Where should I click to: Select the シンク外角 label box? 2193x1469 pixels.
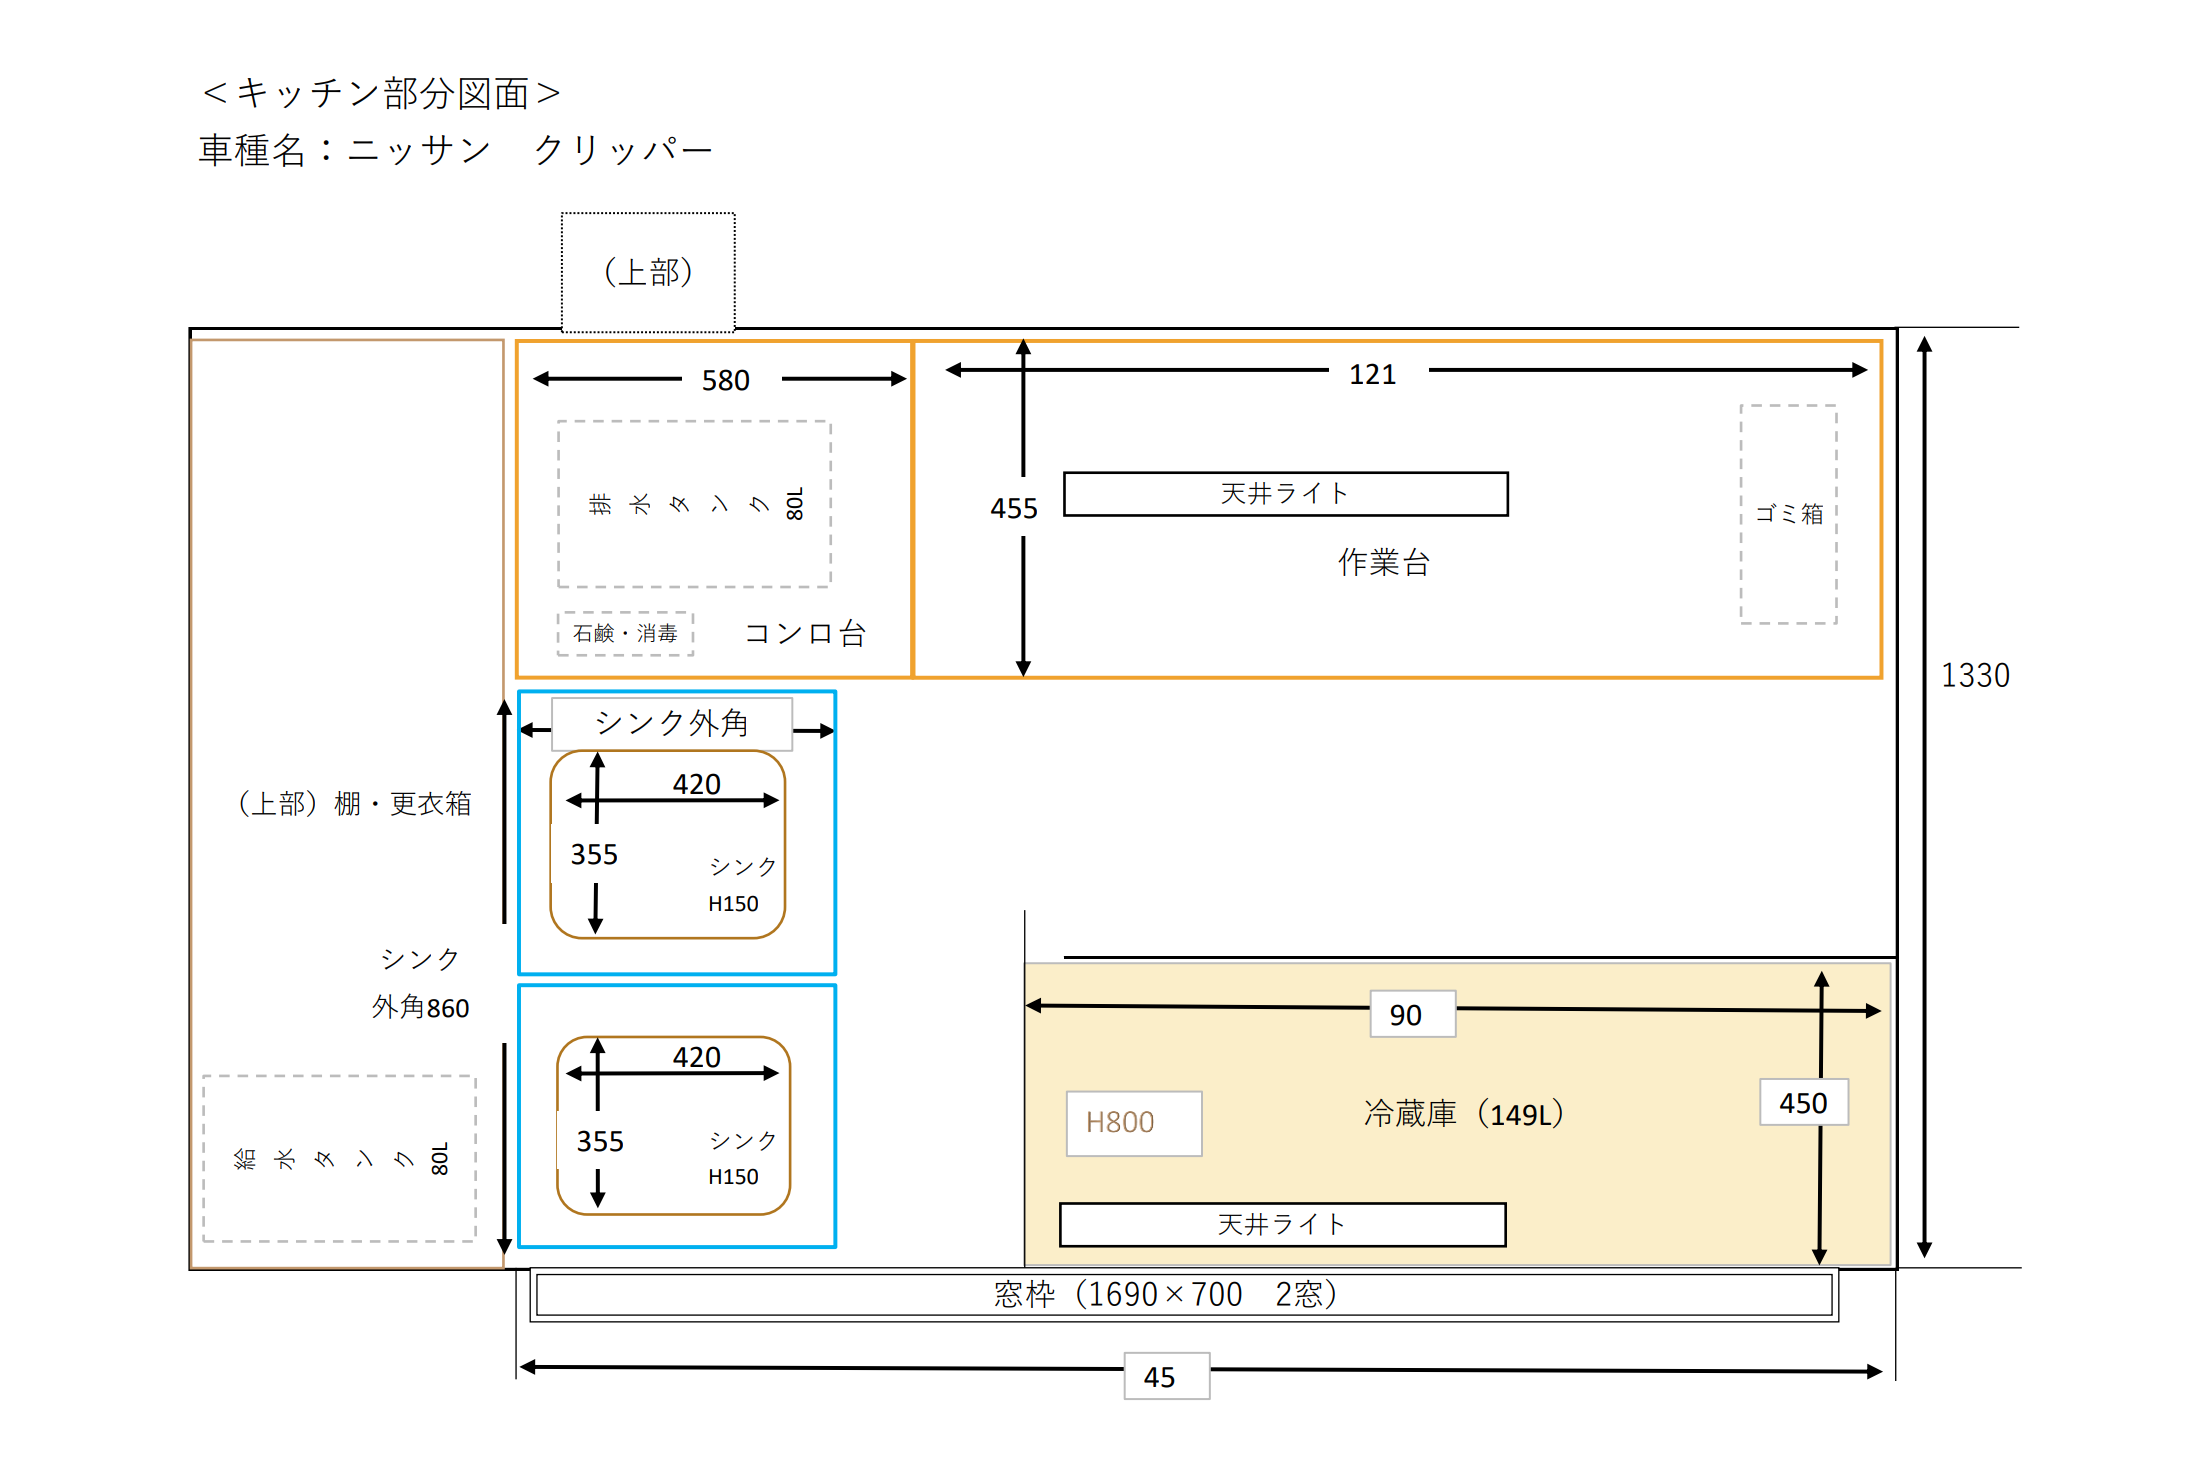672,723
